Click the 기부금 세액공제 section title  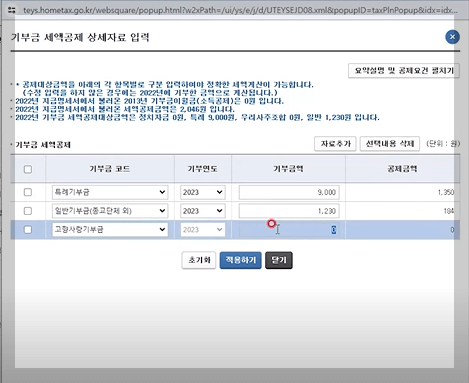click(x=43, y=145)
